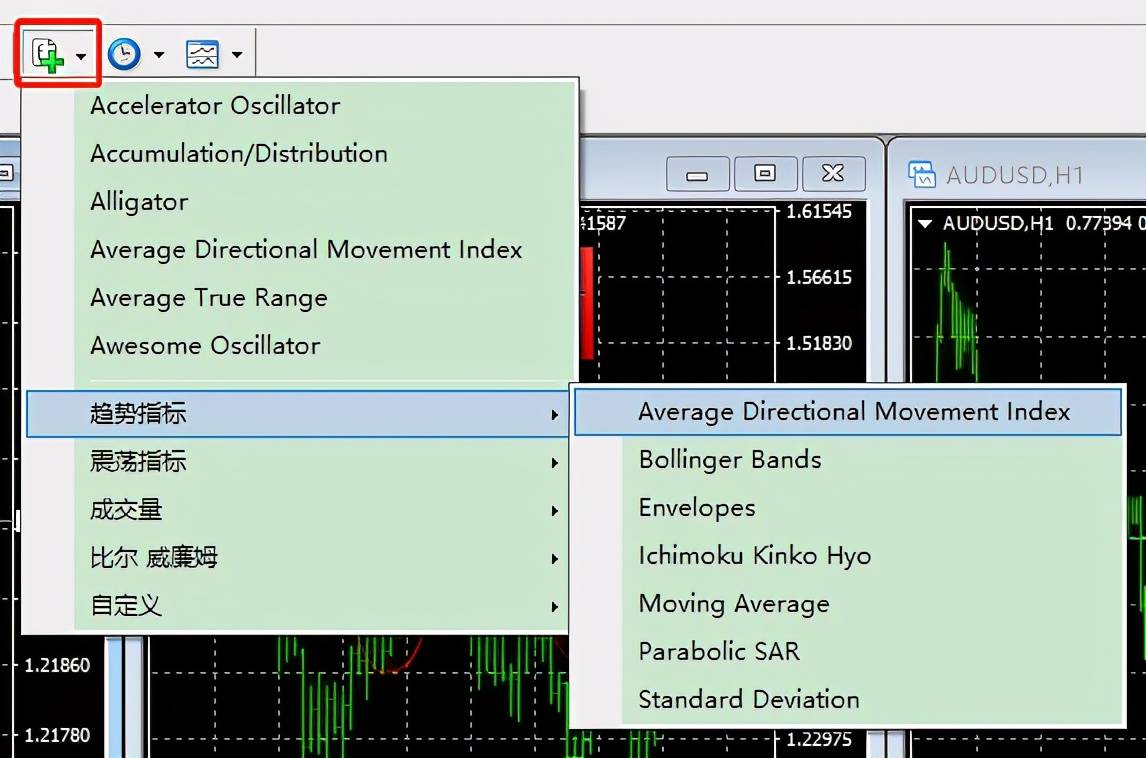Open the 自定义 submenu
Screen dimensions: 1146x758
(126, 606)
